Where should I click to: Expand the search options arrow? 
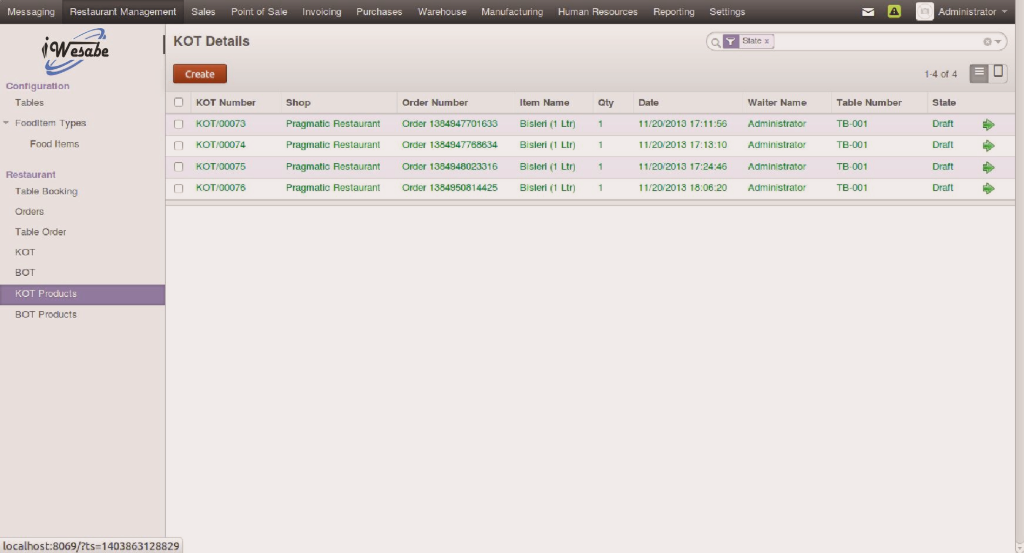998,42
